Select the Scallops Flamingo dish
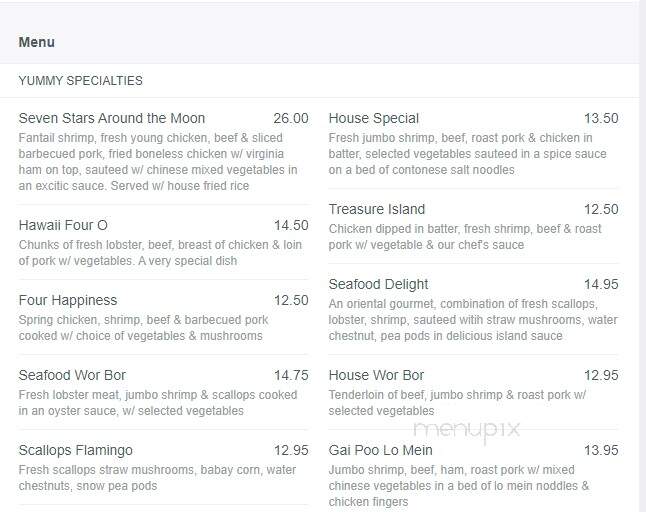Viewport: 646px width, 512px height. click(75, 450)
